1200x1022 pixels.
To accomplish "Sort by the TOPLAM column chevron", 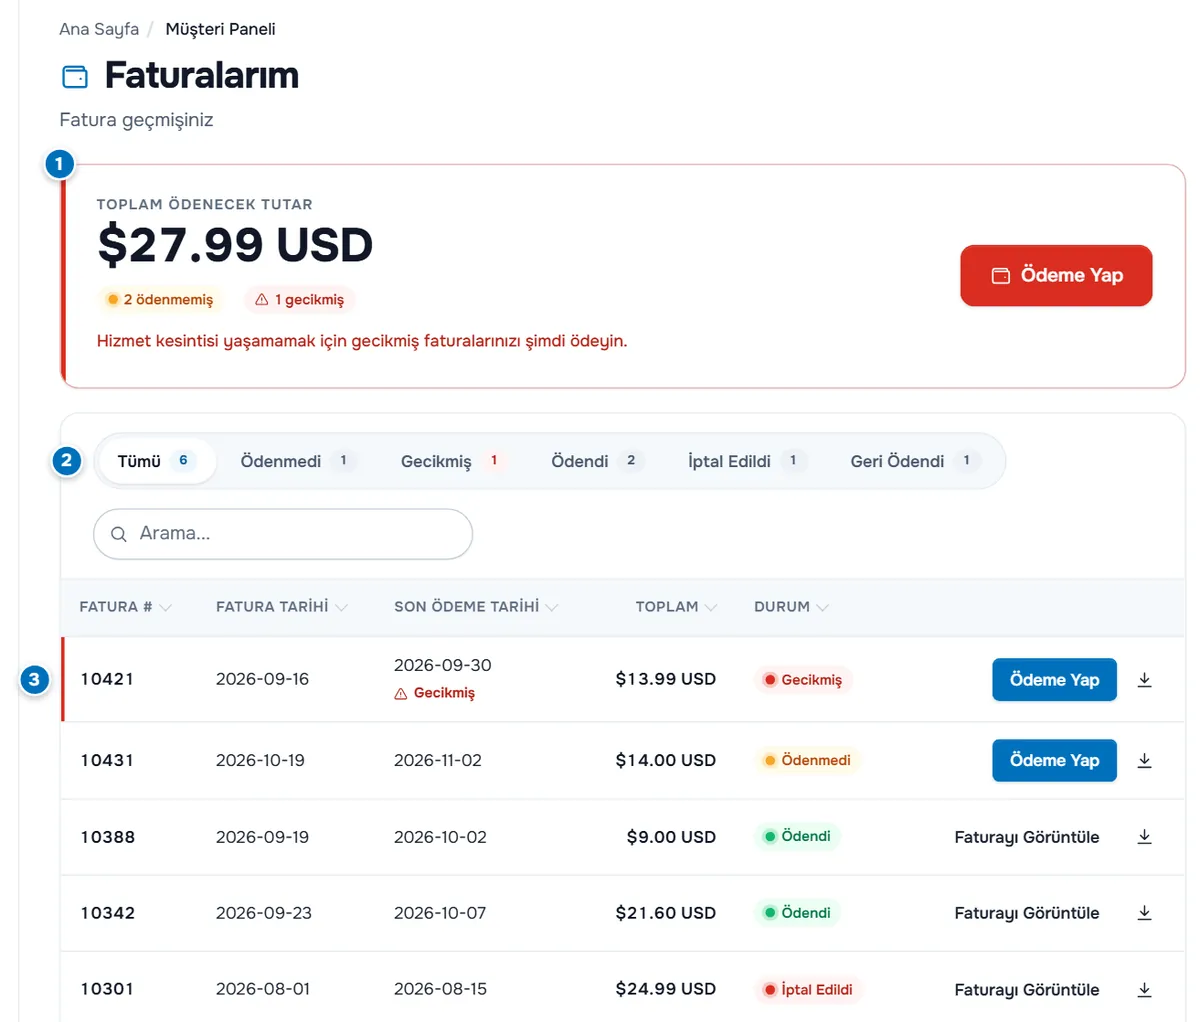I will tap(711, 607).
